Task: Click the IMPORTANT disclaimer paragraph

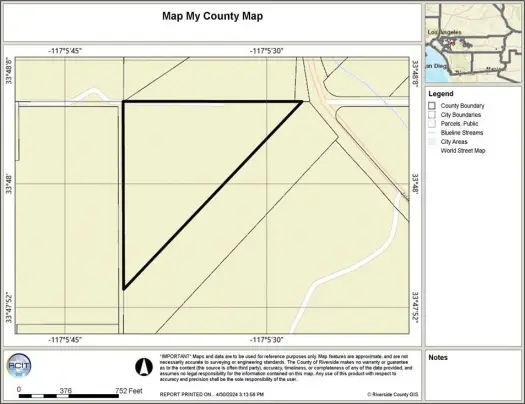Action: click(286, 368)
